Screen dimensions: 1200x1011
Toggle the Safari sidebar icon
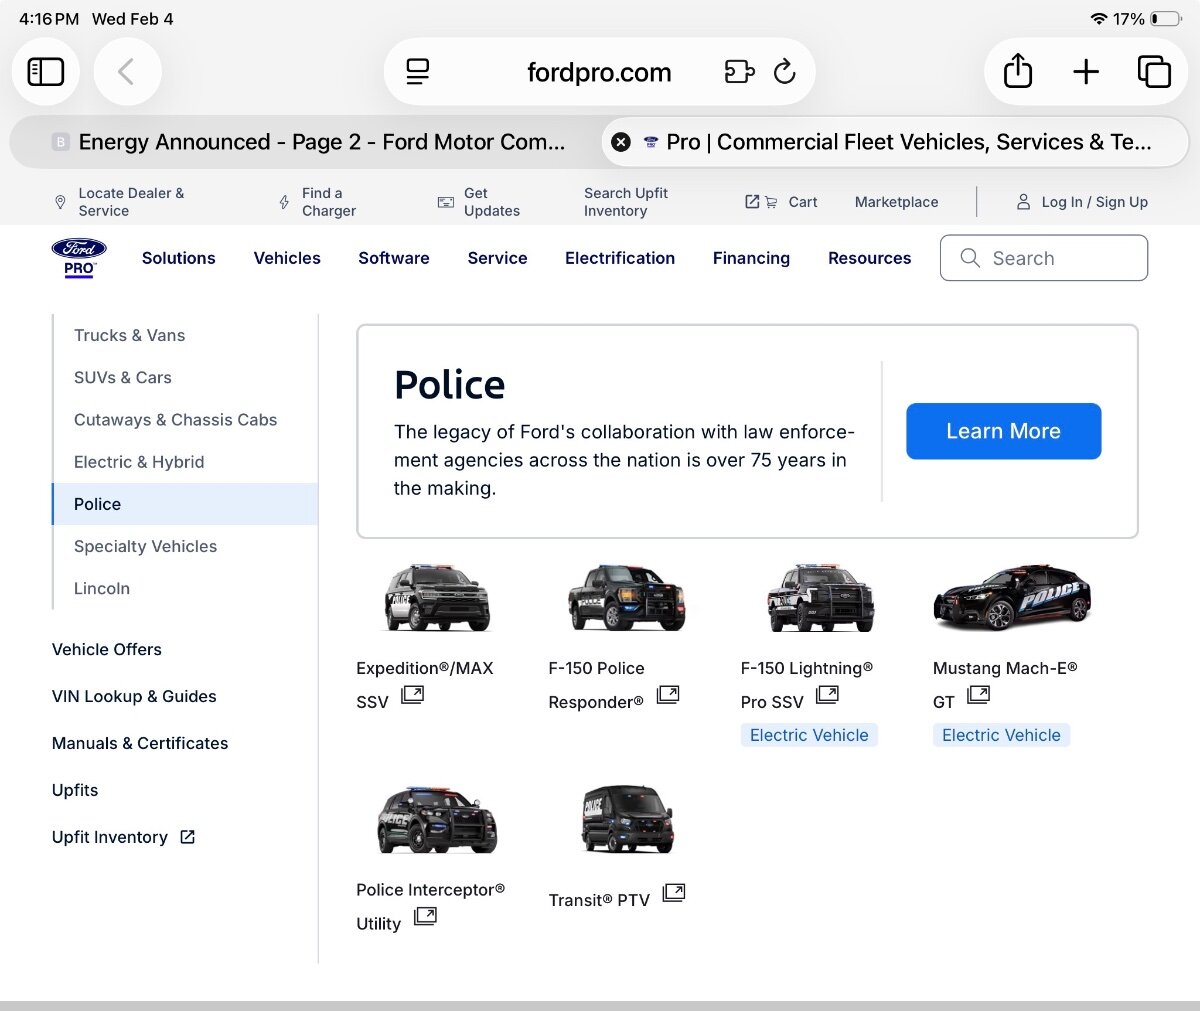(x=46, y=72)
